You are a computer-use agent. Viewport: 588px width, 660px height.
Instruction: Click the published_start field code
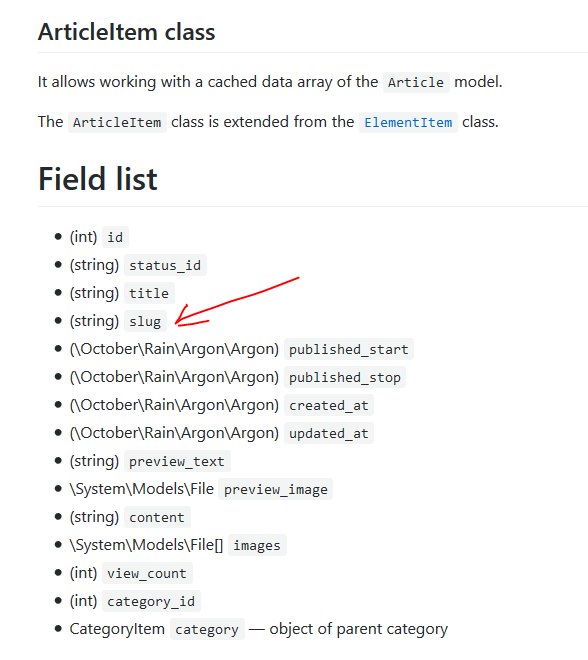(349, 349)
